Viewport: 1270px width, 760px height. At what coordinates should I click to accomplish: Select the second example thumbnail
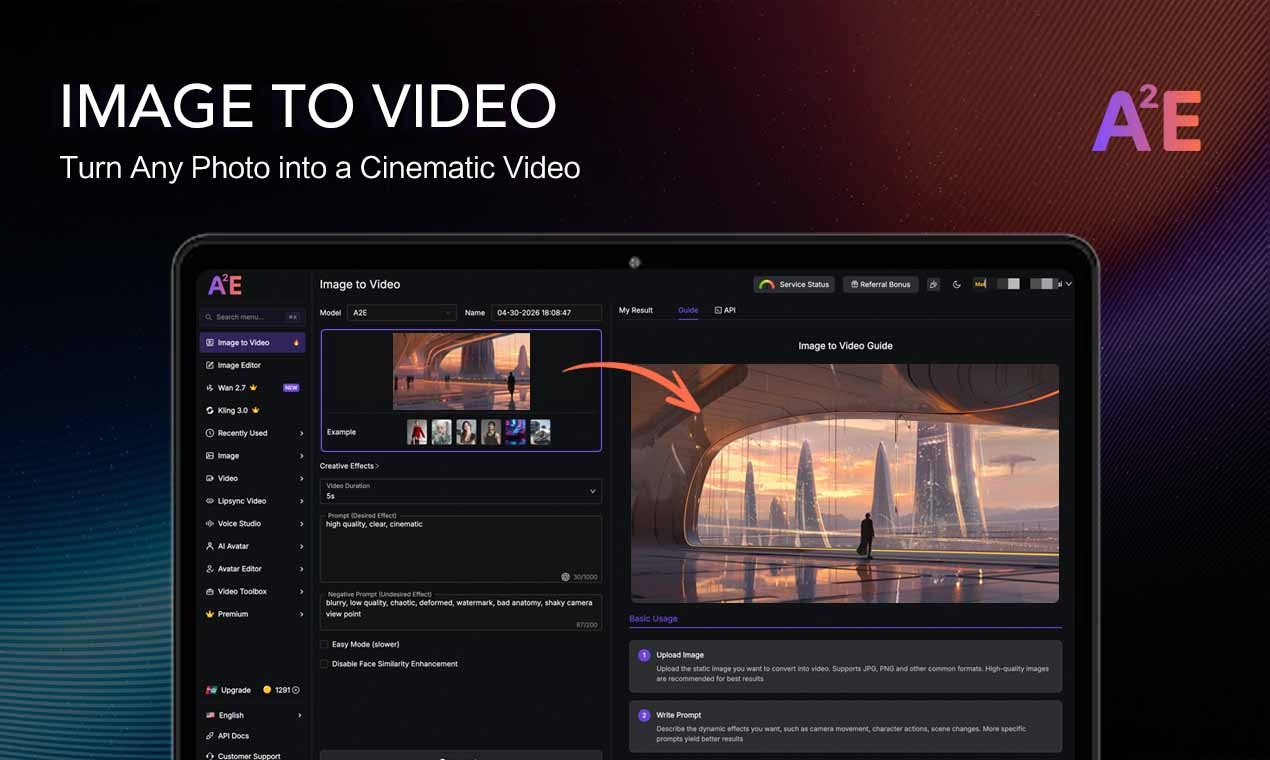pos(441,432)
